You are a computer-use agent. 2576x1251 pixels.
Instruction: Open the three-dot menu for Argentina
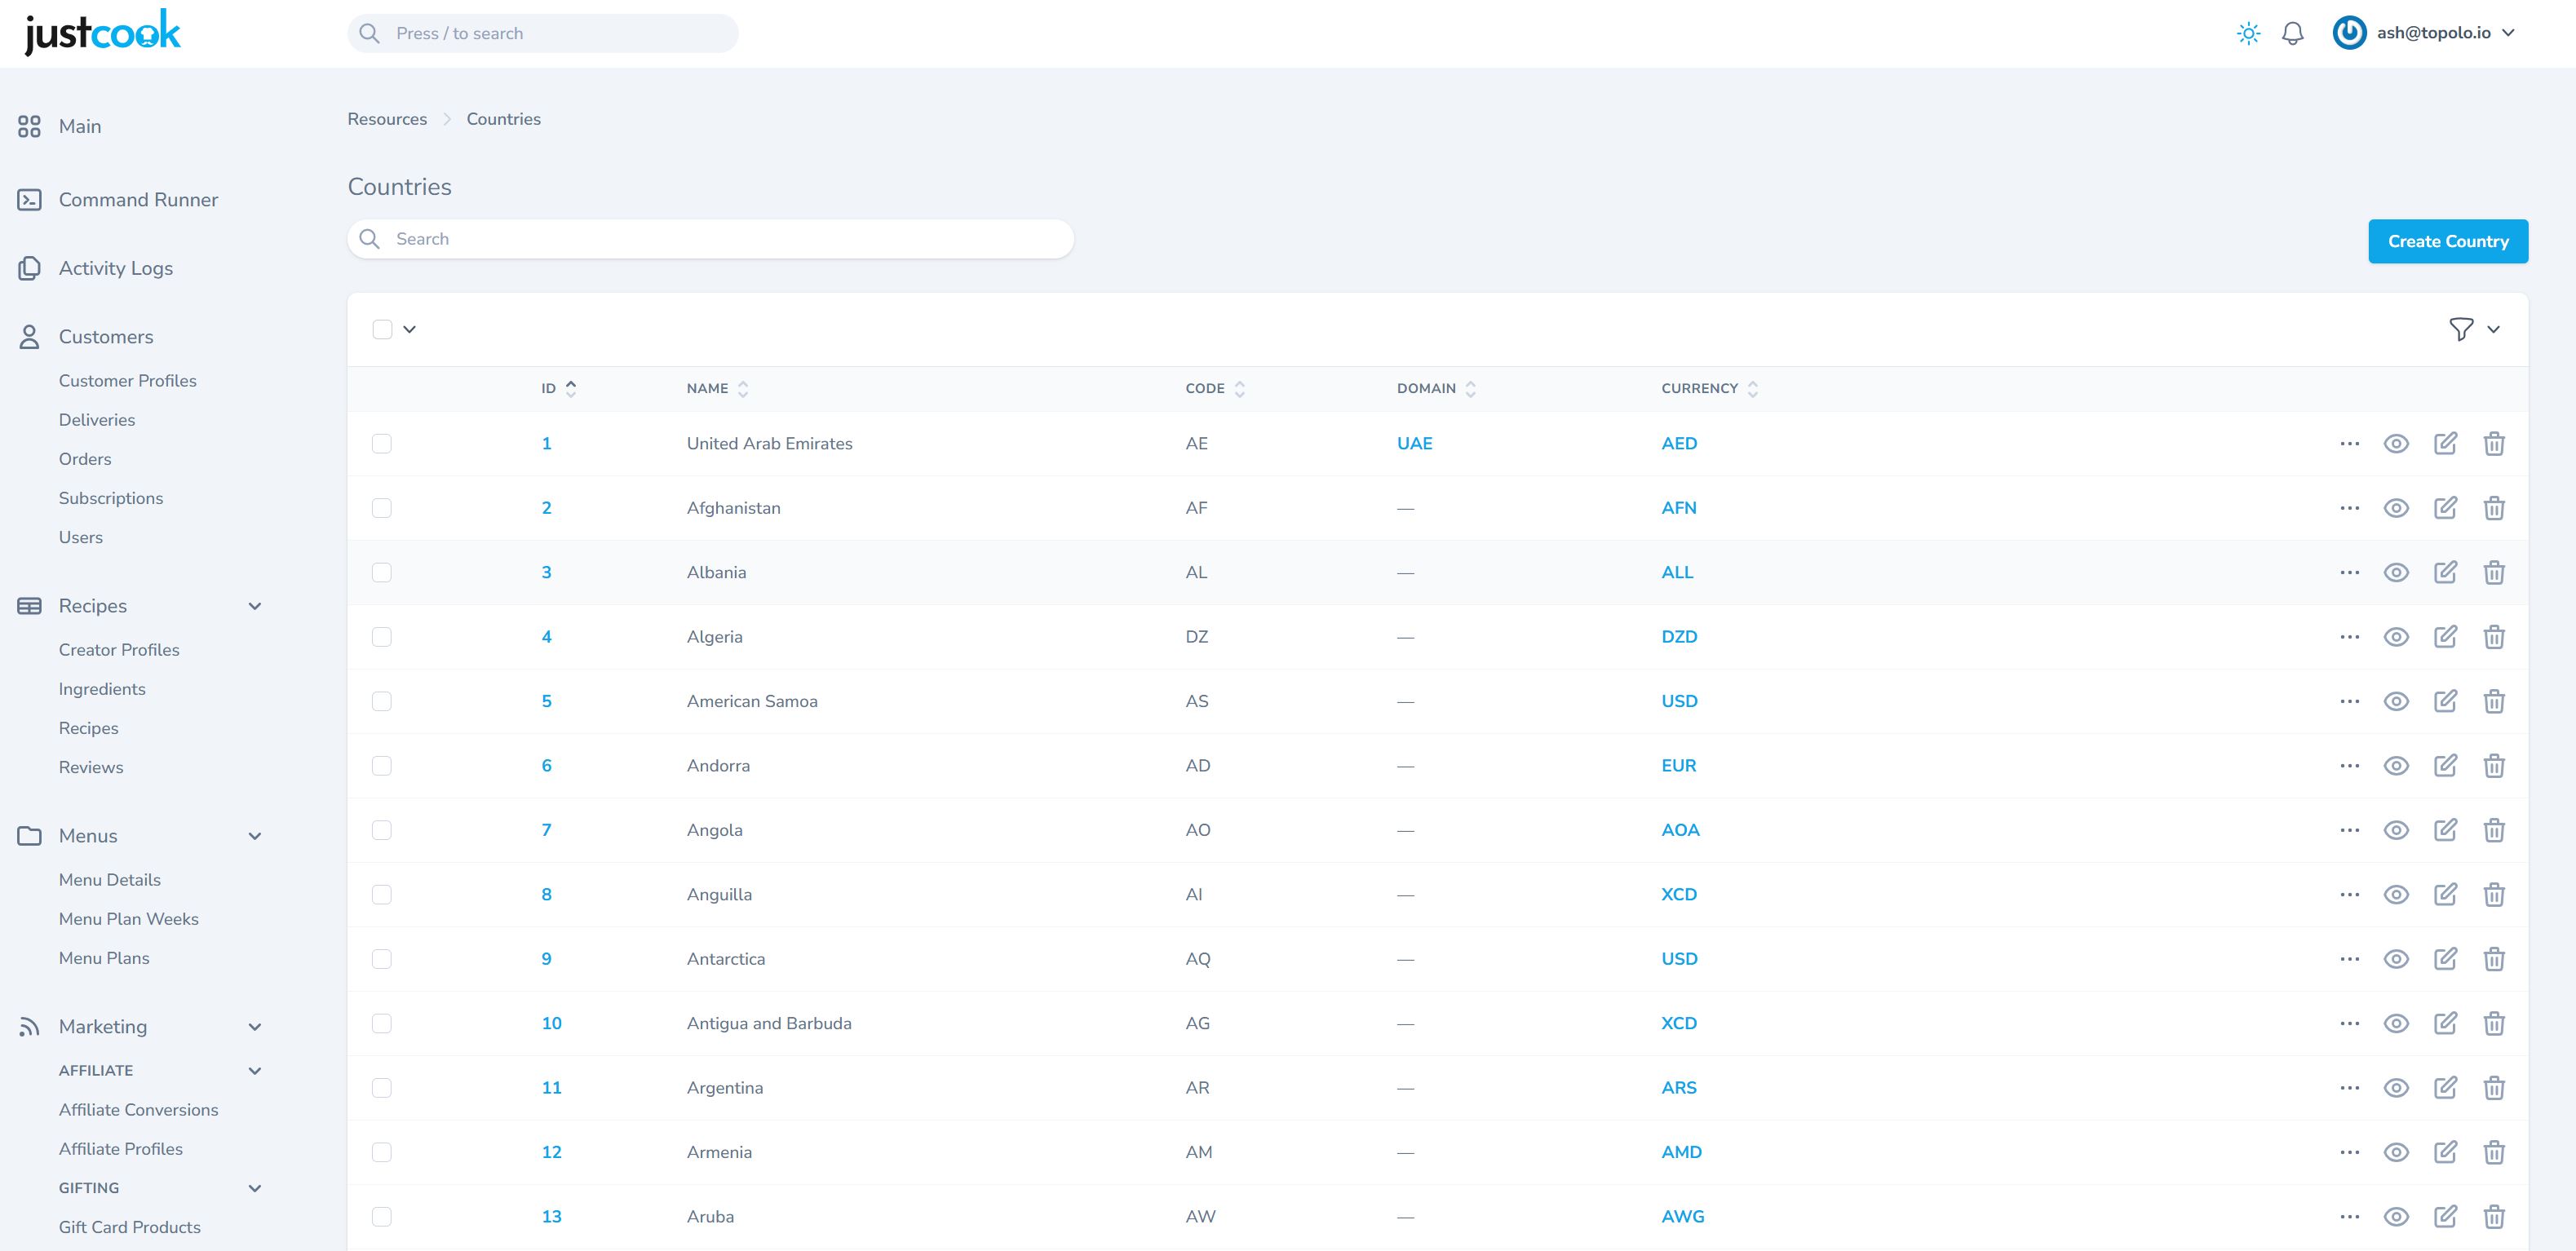pos(2349,1087)
